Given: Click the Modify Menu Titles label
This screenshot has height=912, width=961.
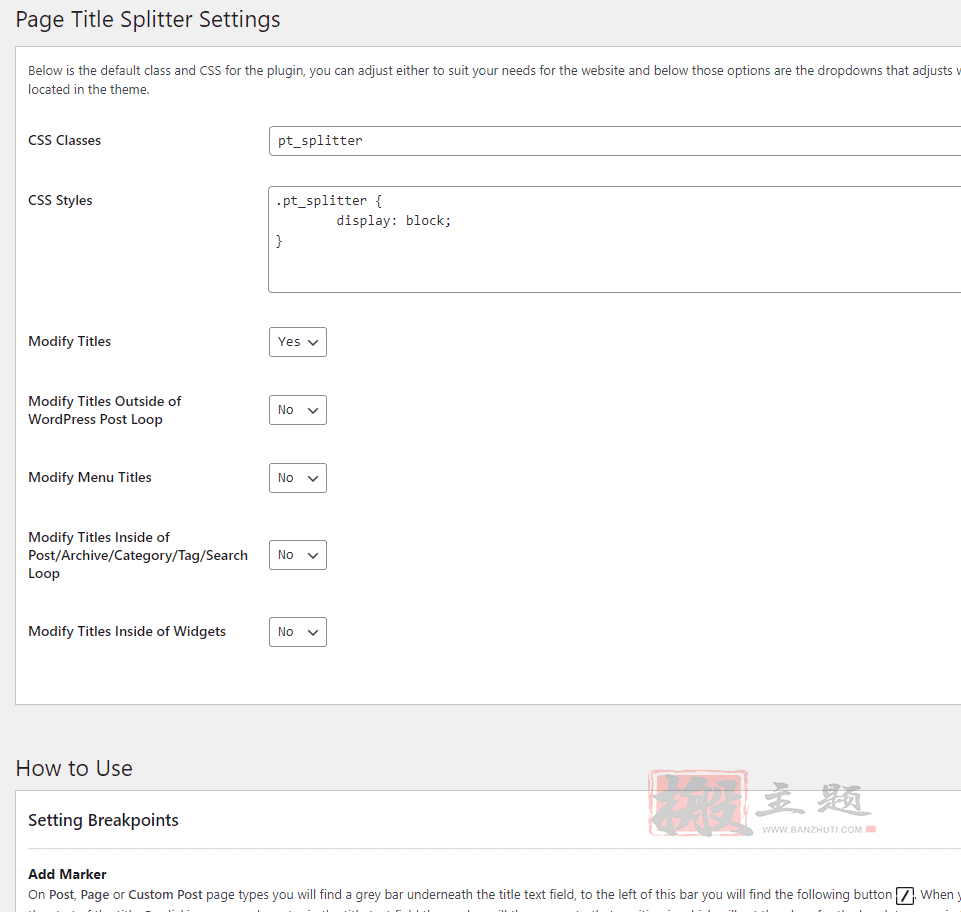Looking at the screenshot, I should pos(90,477).
